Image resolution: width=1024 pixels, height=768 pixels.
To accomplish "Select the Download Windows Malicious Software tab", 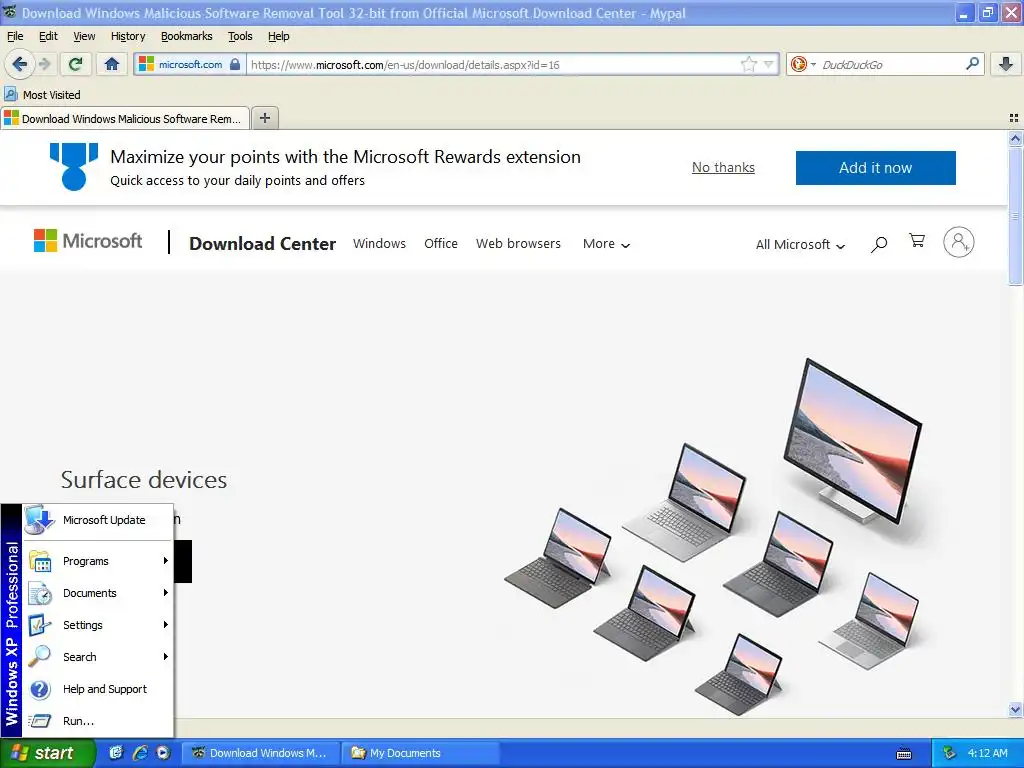I will 125,118.
